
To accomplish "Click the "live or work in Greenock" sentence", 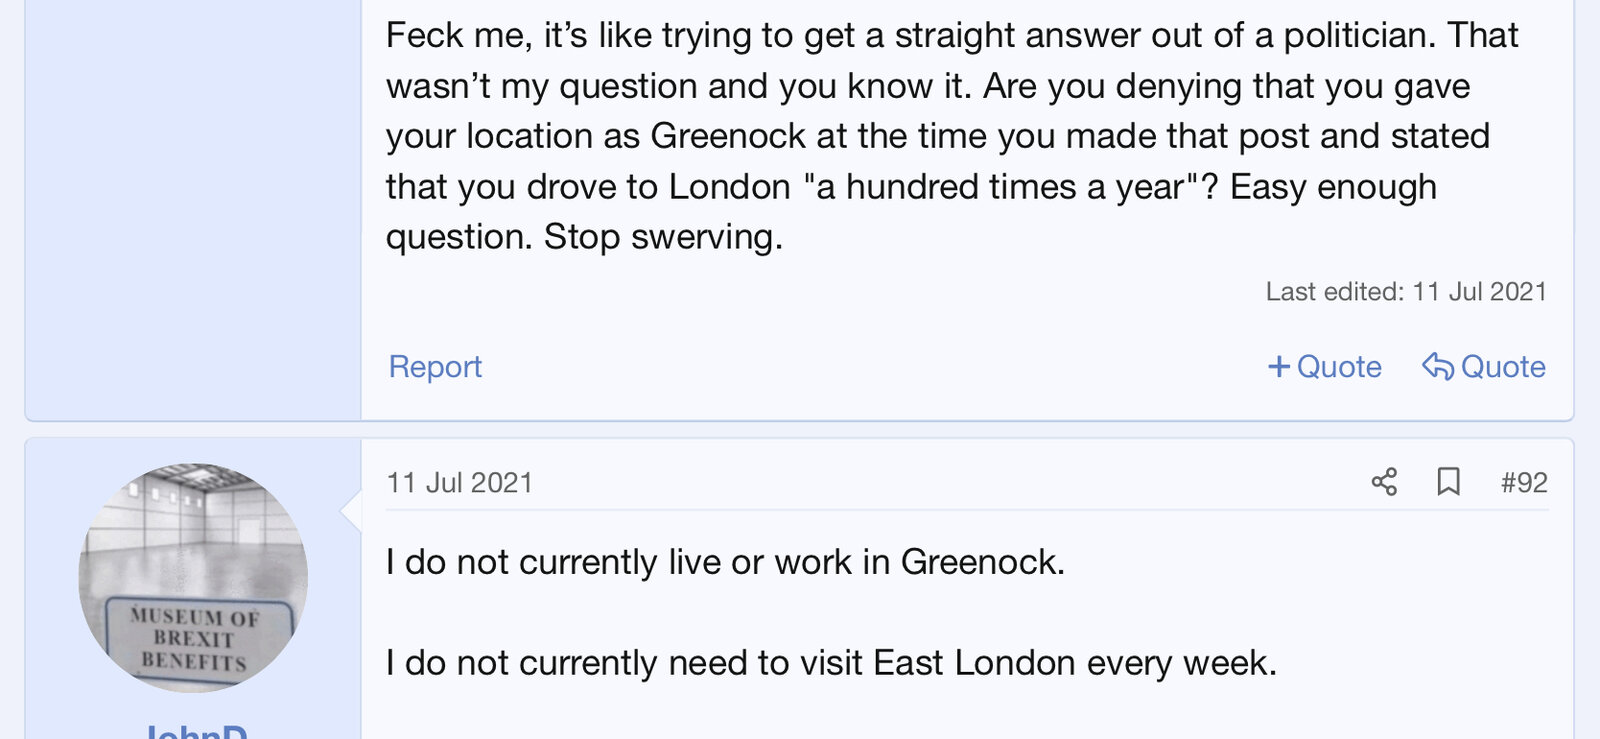I will pyautogui.click(x=725, y=562).
